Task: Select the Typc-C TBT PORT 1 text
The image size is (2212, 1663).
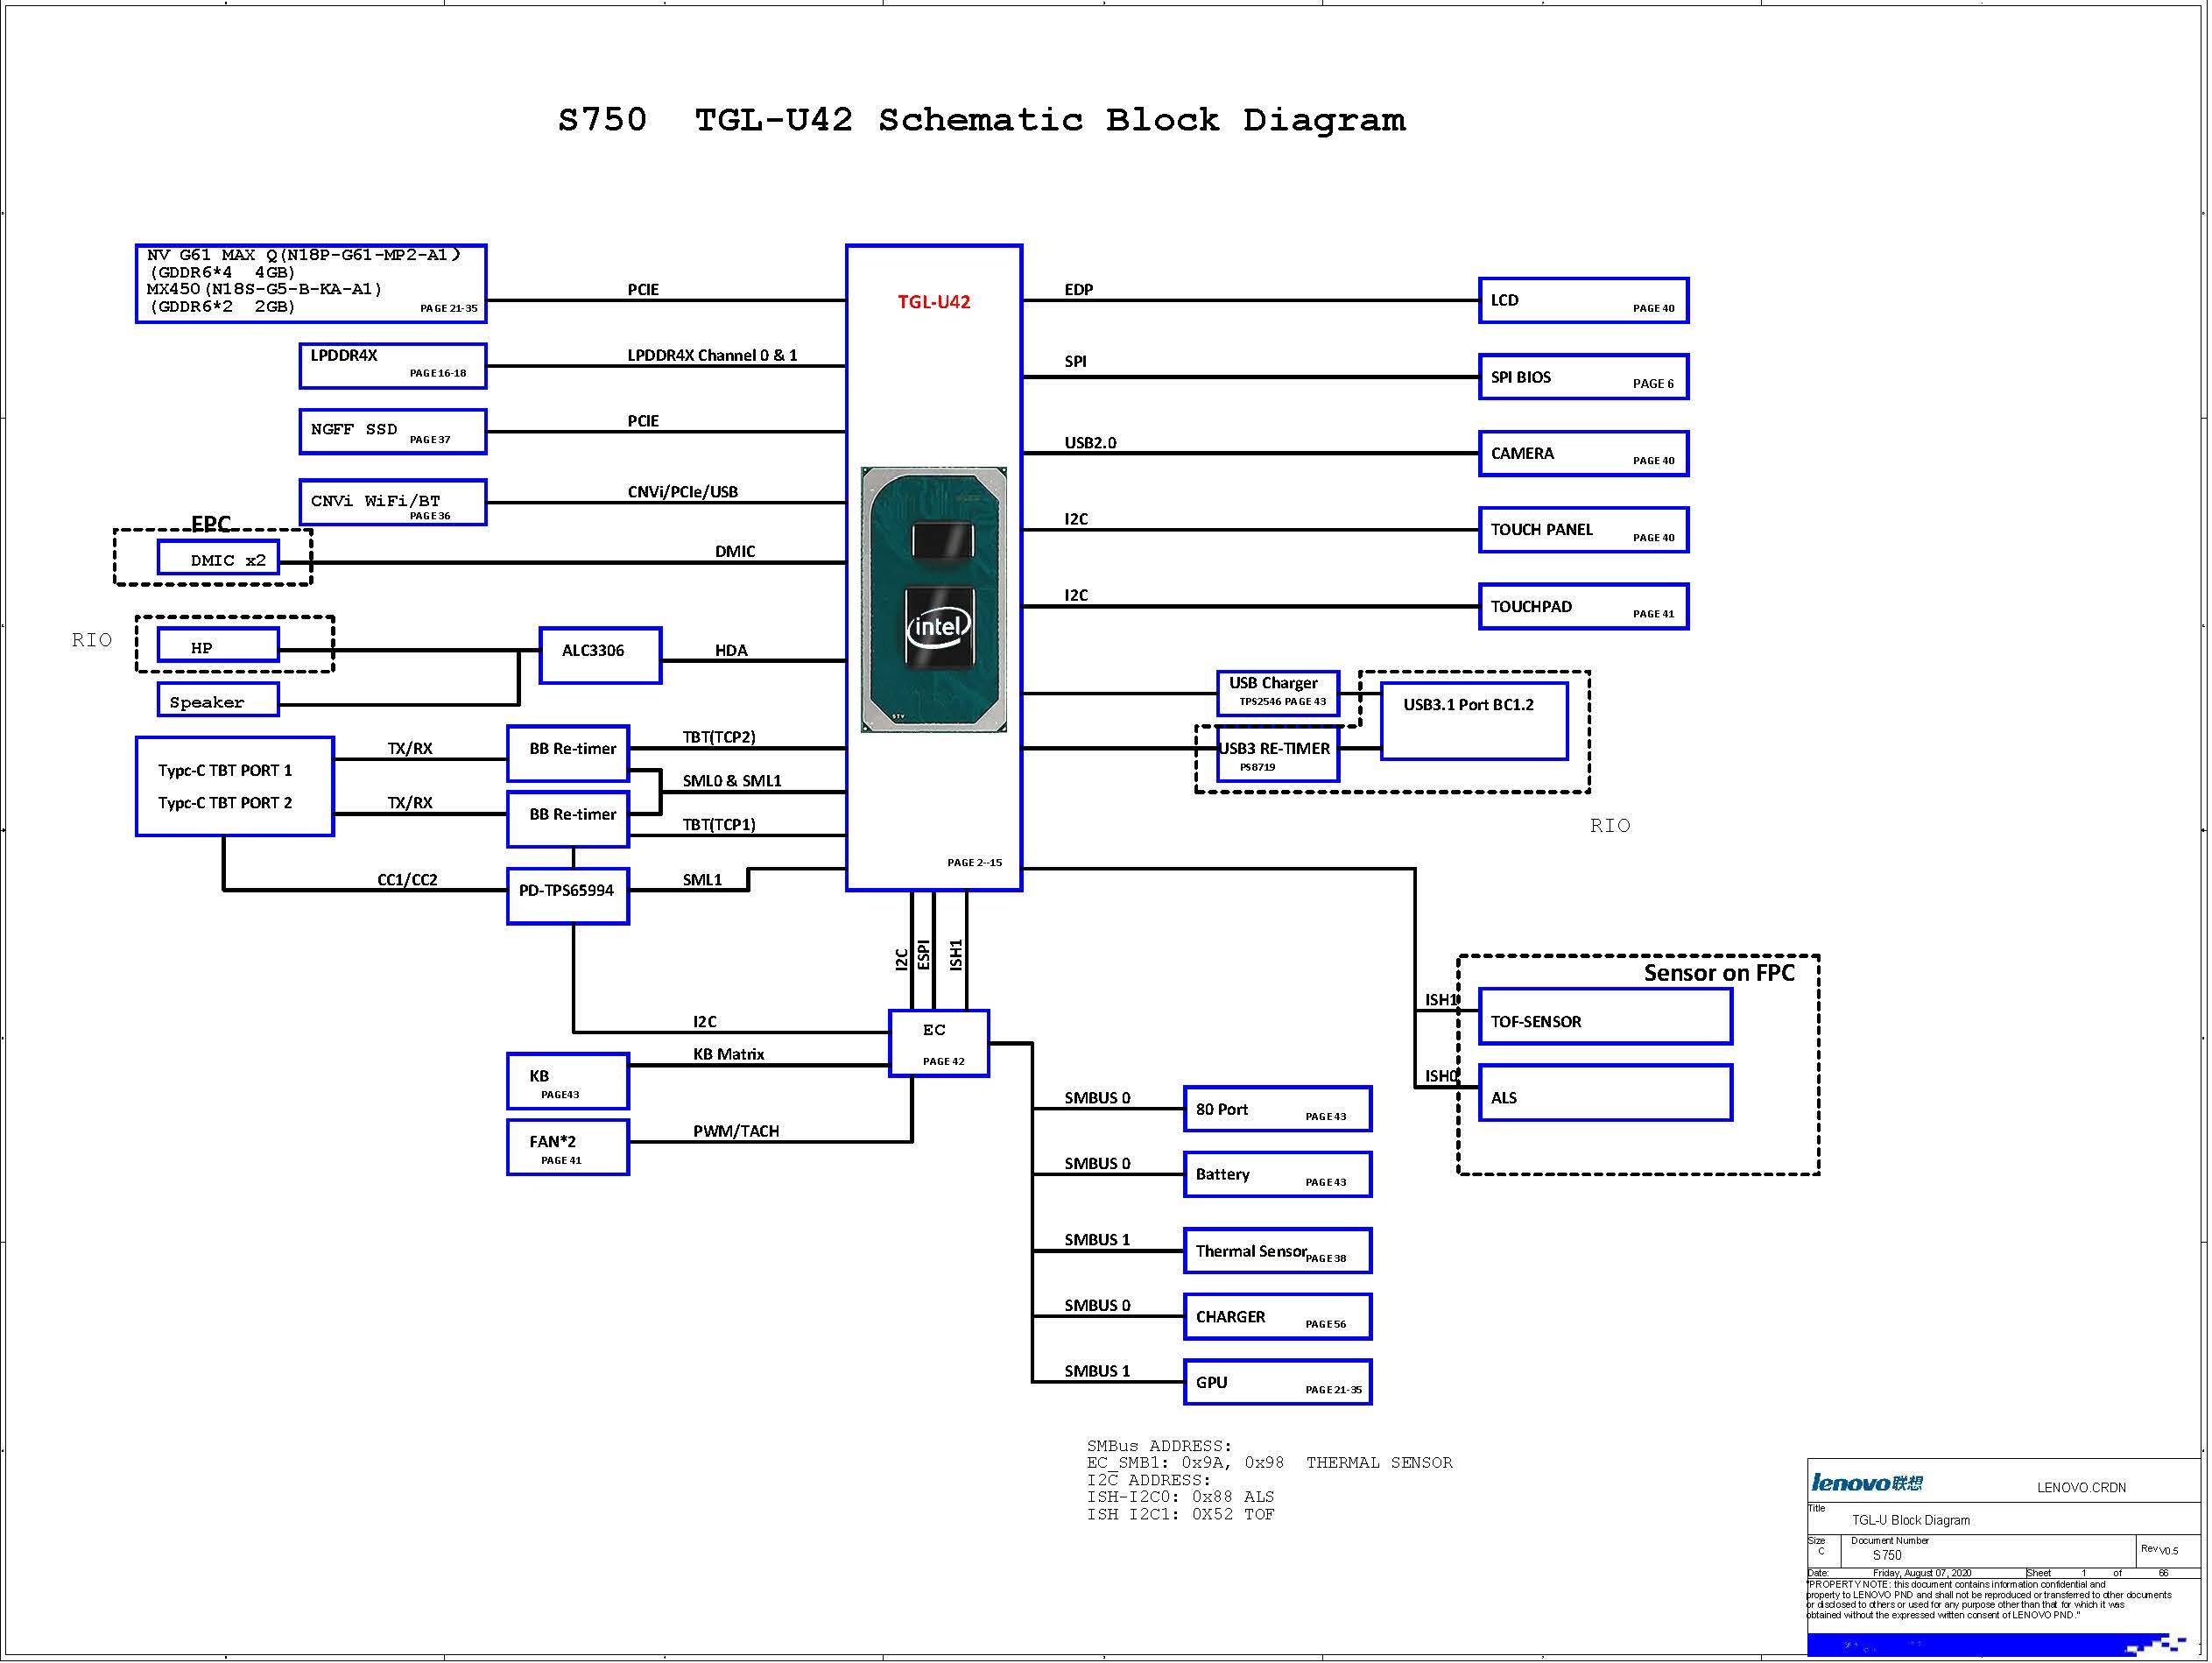Action: pos(225,771)
